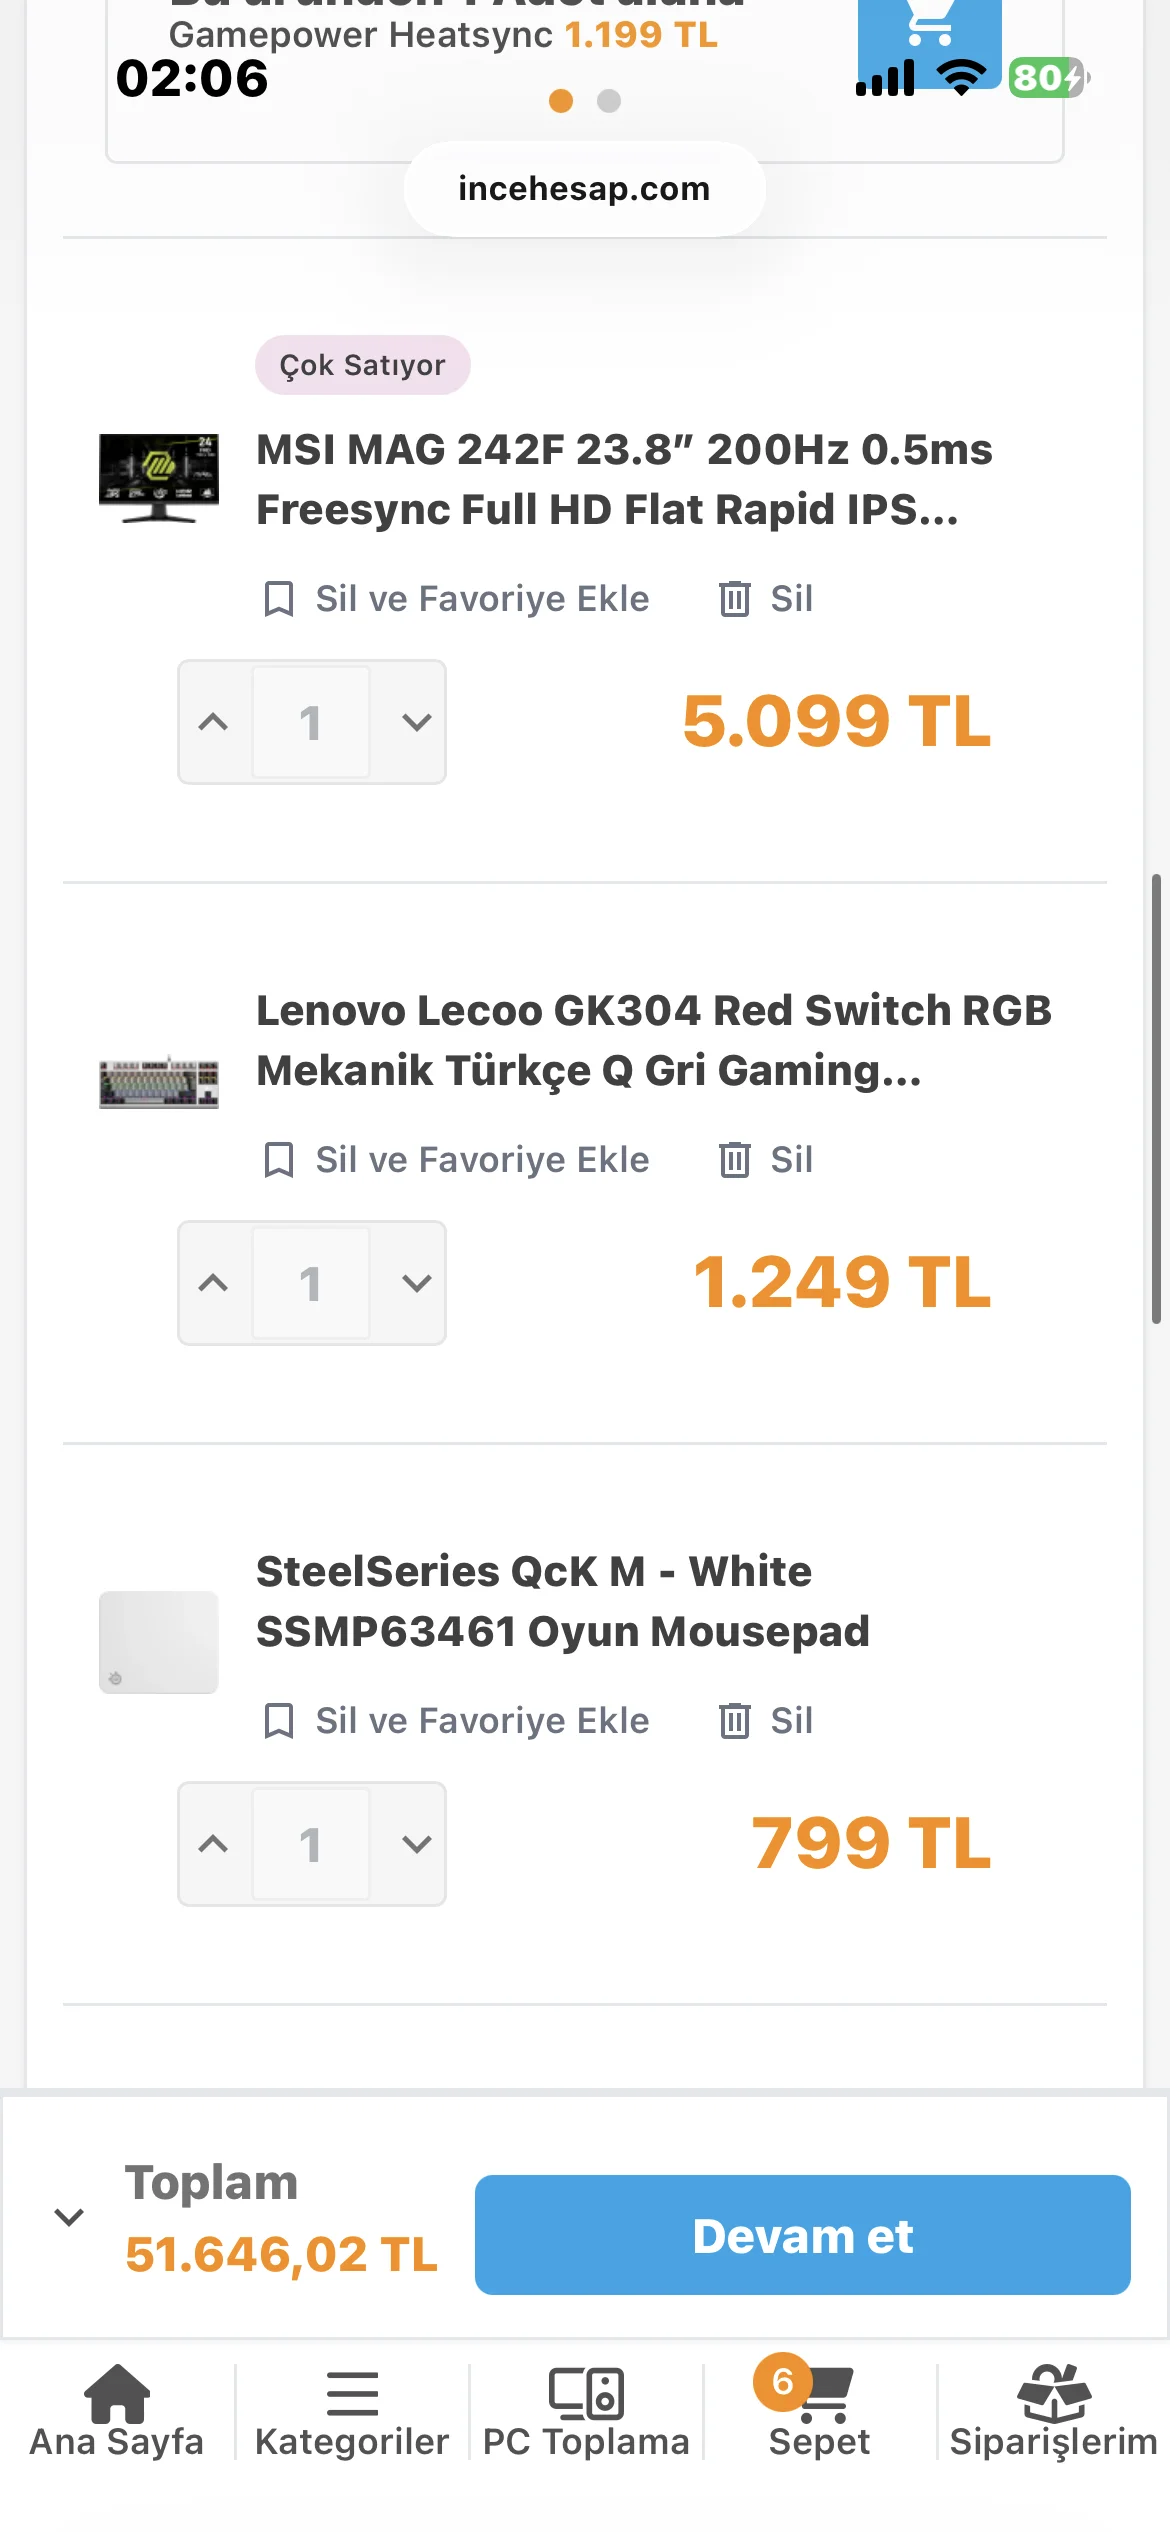This screenshot has height=2532, width=1170.
Task: Delete Lenovo Lecoo GK304 keyboard via trash icon
Action: tap(734, 1160)
